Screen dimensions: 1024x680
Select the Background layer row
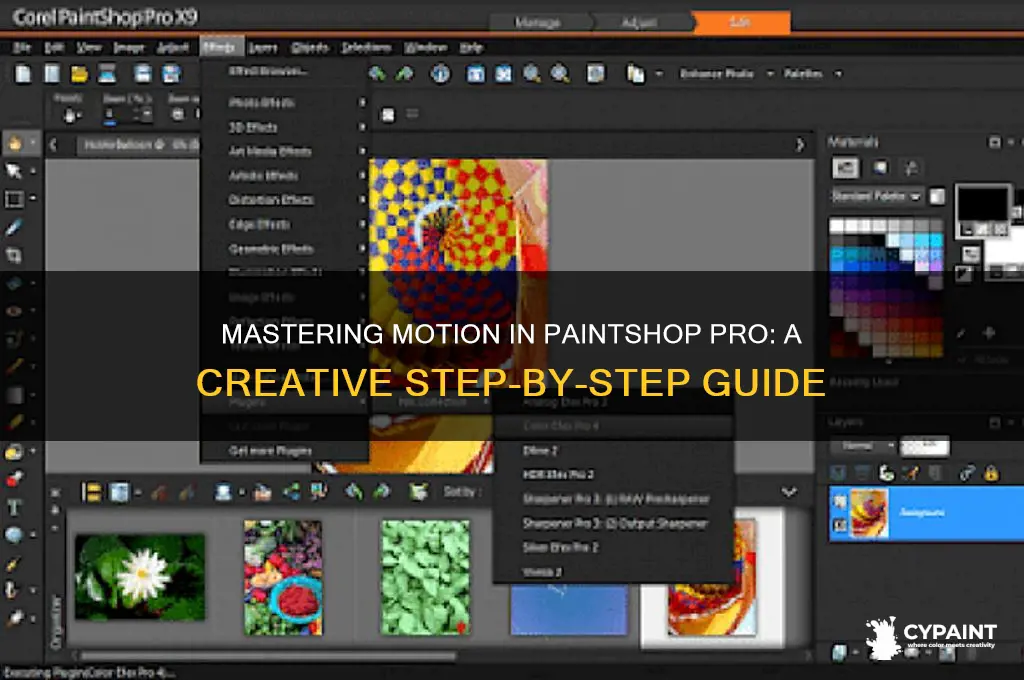[926, 513]
